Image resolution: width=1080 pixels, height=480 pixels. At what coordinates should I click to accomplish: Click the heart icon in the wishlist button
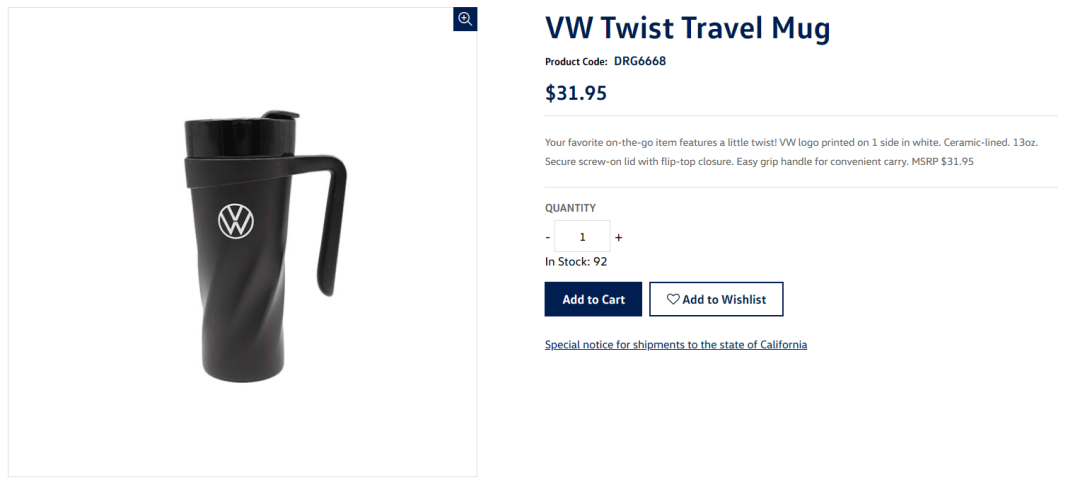coord(673,299)
